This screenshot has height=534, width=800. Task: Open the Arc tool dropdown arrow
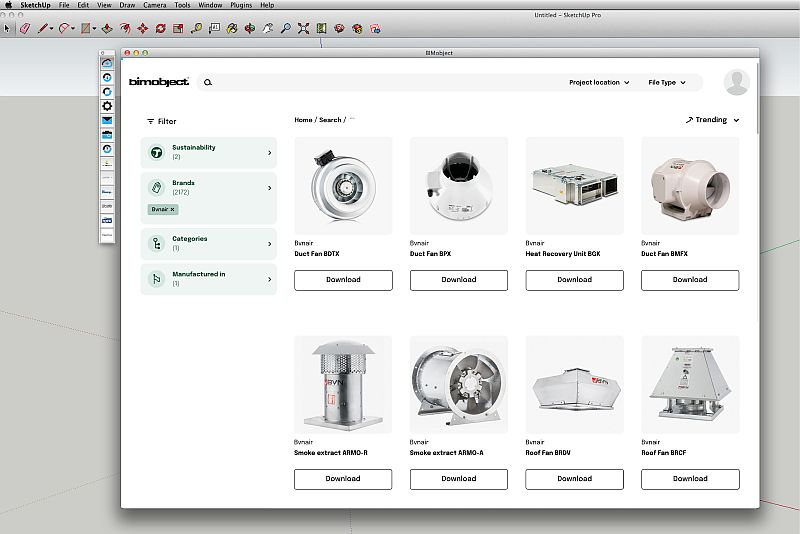click(73, 29)
